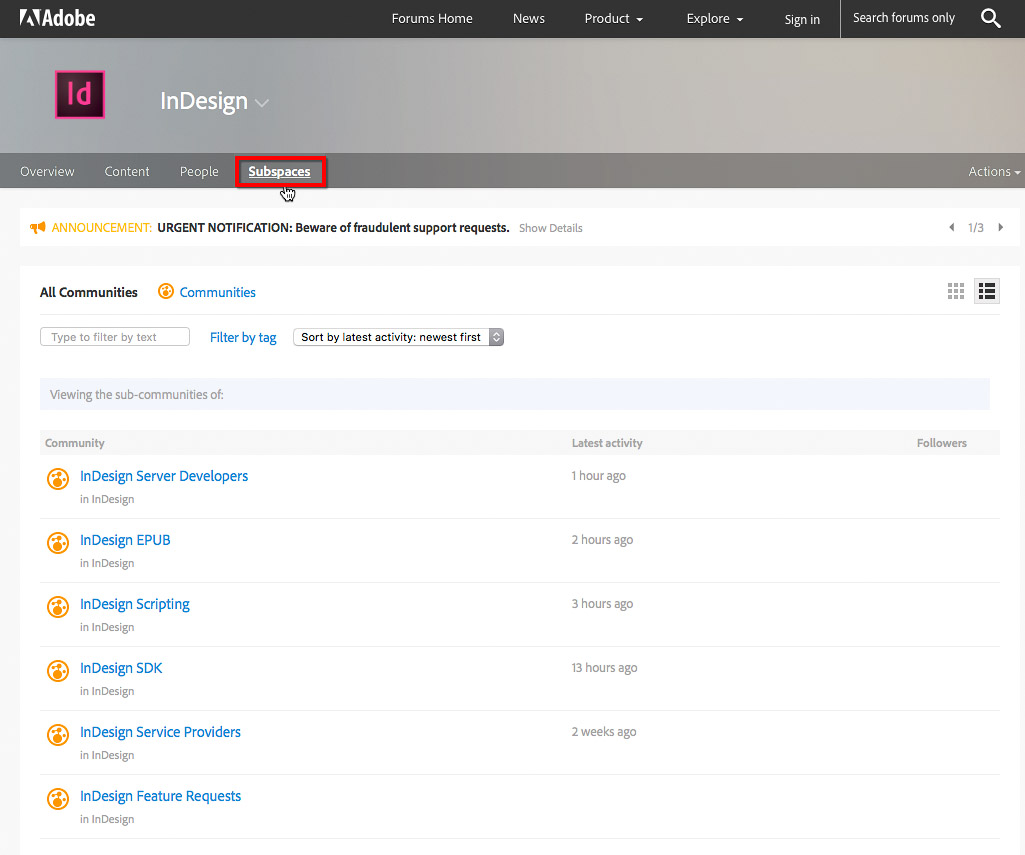
Task: Open the InDesign Feature Requests community
Action: coord(161,796)
